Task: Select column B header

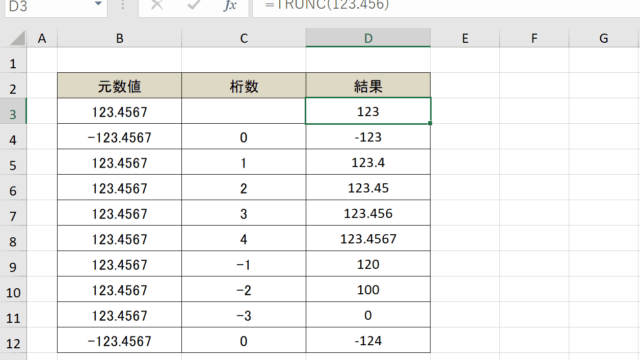Action: (x=120, y=38)
